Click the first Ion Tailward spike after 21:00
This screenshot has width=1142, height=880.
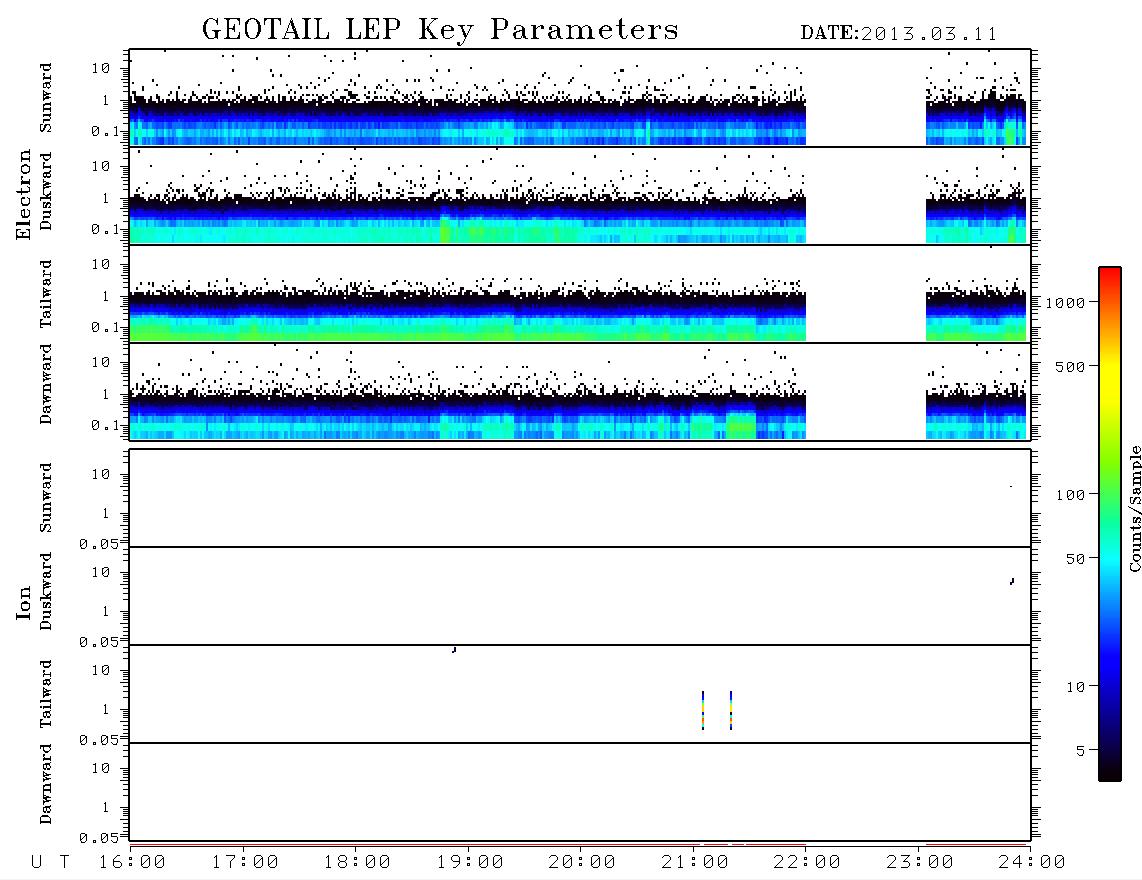pyautogui.click(x=703, y=710)
